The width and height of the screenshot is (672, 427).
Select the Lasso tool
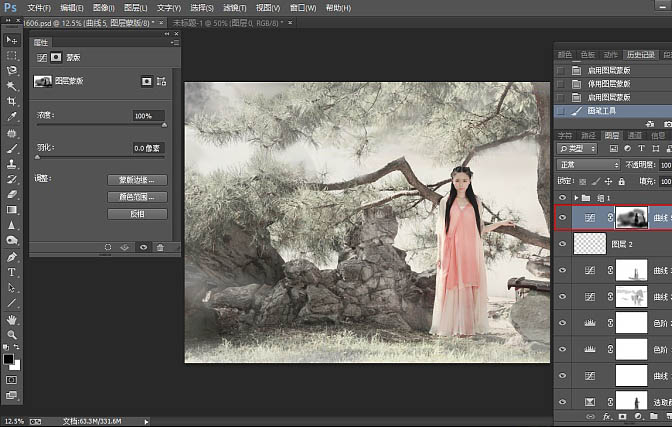click(x=12, y=71)
